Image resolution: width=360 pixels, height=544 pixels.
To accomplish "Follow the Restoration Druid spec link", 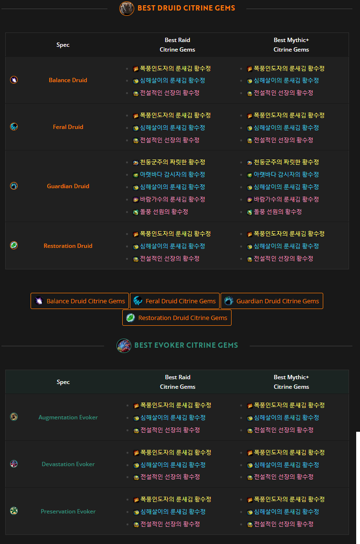I will pyautogui.click(x=68, y=246).
